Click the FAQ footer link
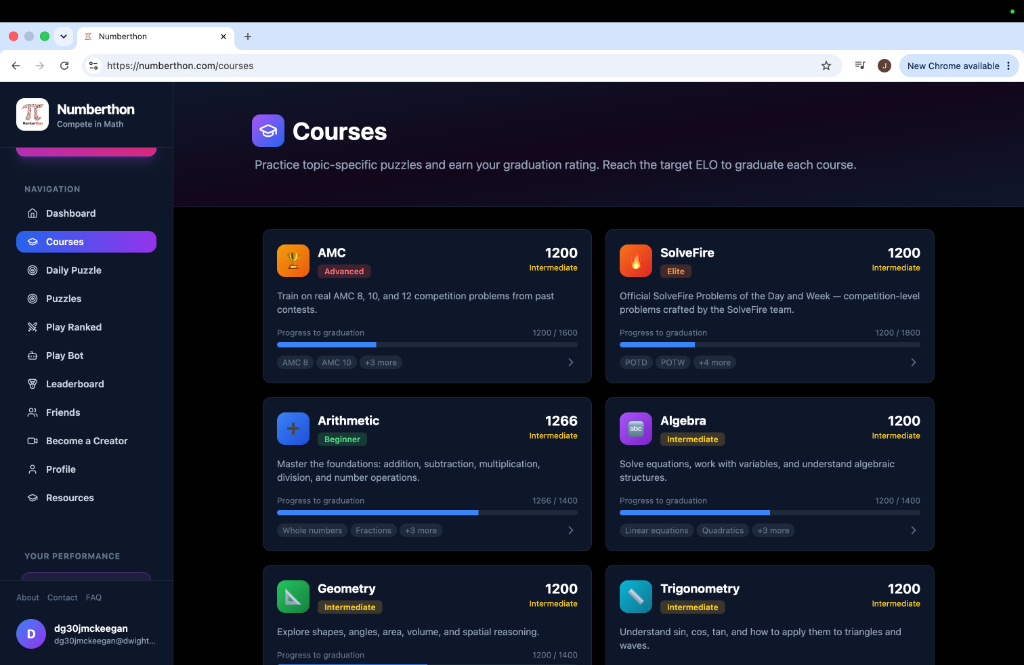 pos(93,598)
